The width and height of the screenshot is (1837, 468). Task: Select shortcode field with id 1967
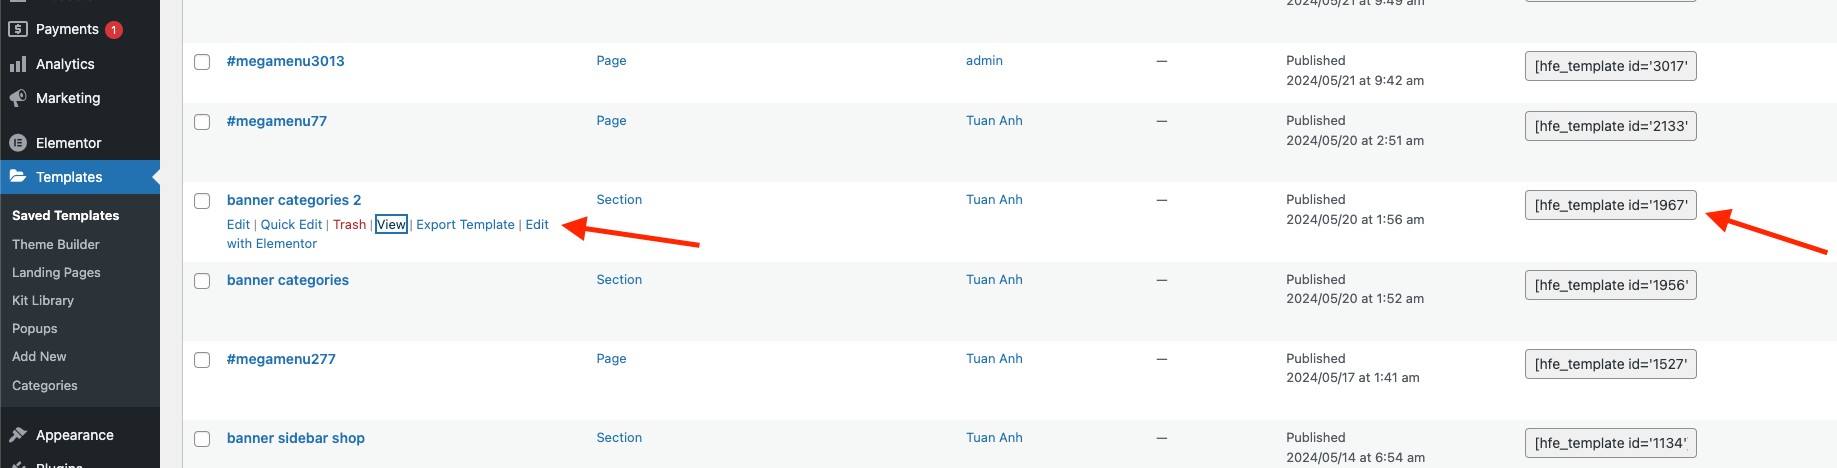coord(1610,205)
